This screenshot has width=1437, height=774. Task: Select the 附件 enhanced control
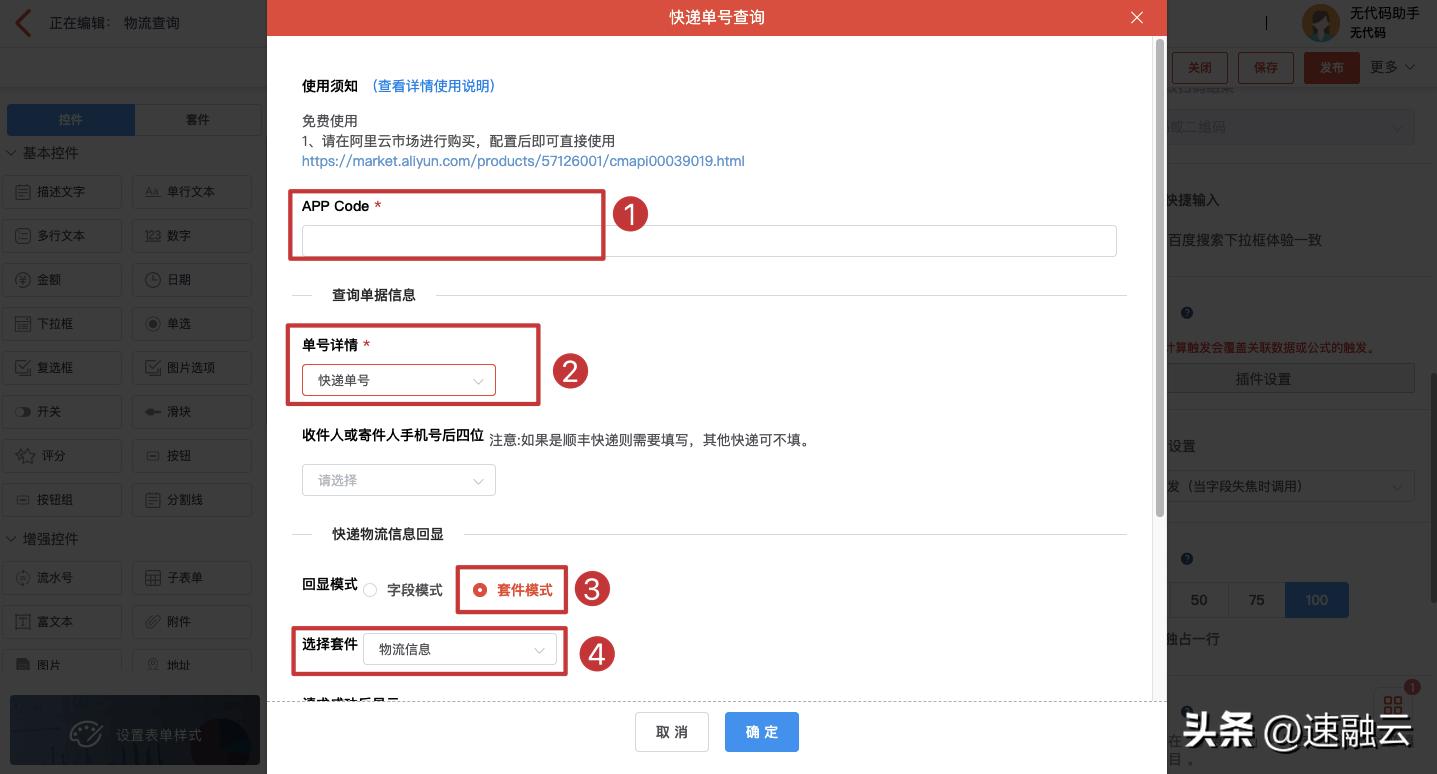pos(191,621)
